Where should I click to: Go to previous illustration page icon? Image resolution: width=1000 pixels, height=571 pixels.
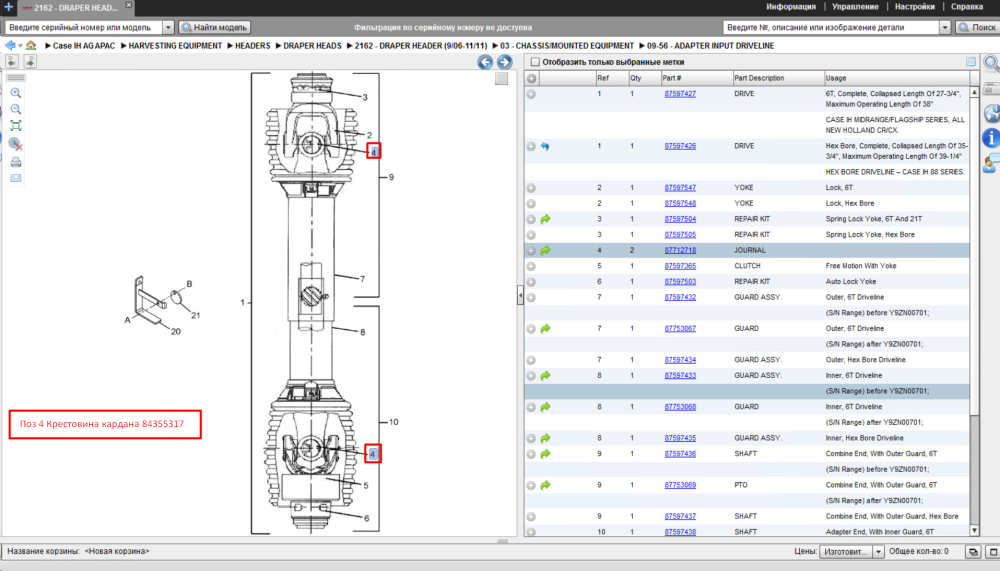(12, 61)
